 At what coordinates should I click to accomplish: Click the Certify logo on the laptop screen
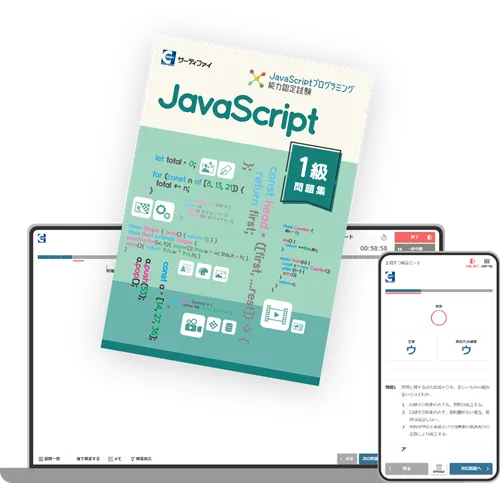[x=42, y=238]
